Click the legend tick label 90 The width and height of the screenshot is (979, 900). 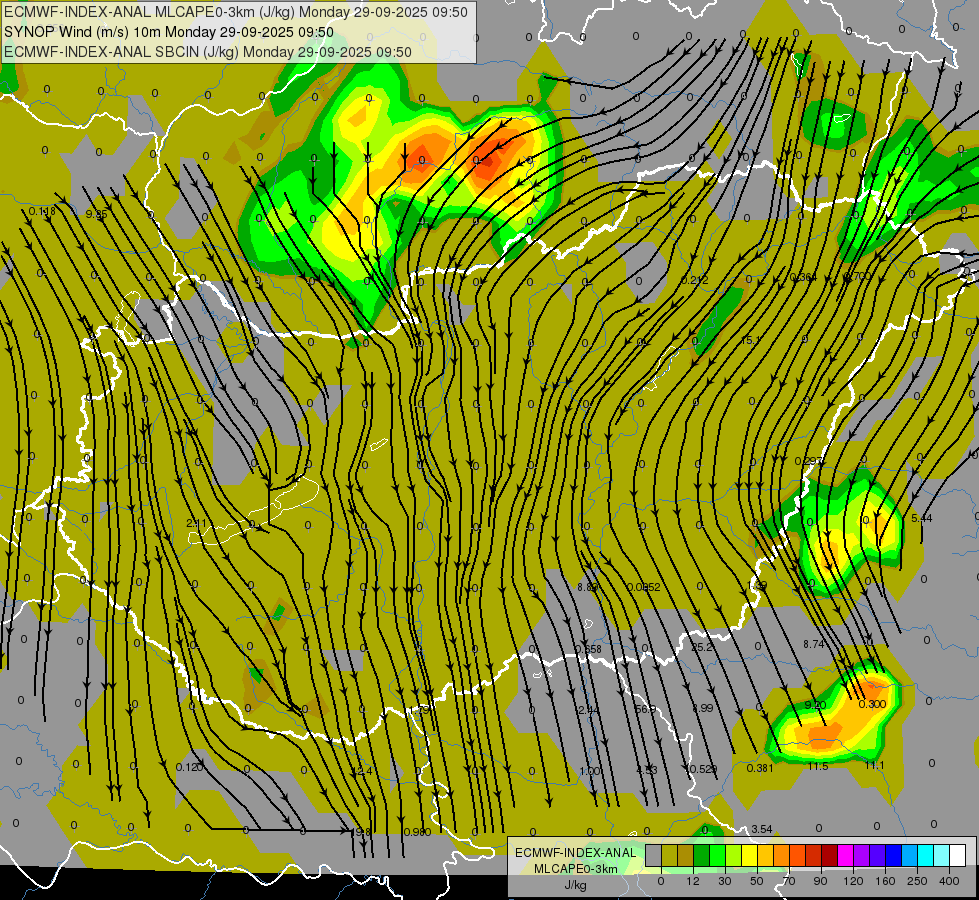(820, 881)
